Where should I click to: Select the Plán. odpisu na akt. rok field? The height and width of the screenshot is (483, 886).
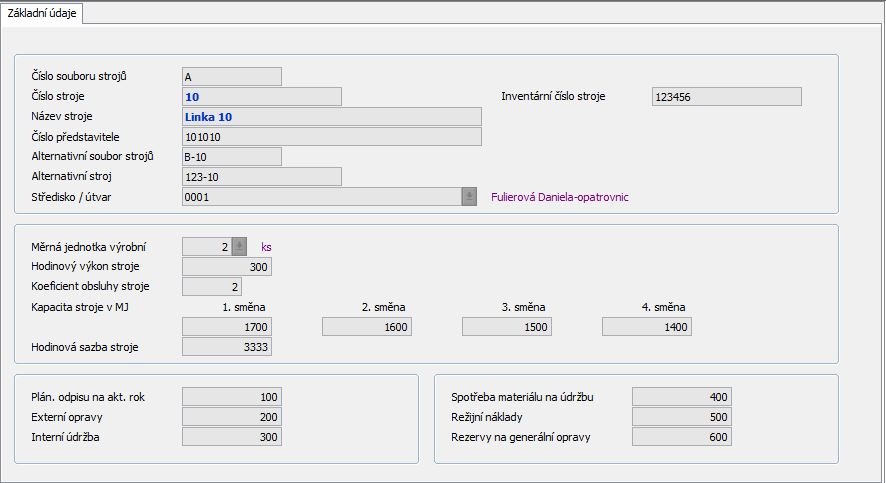(x=232, y=397)
